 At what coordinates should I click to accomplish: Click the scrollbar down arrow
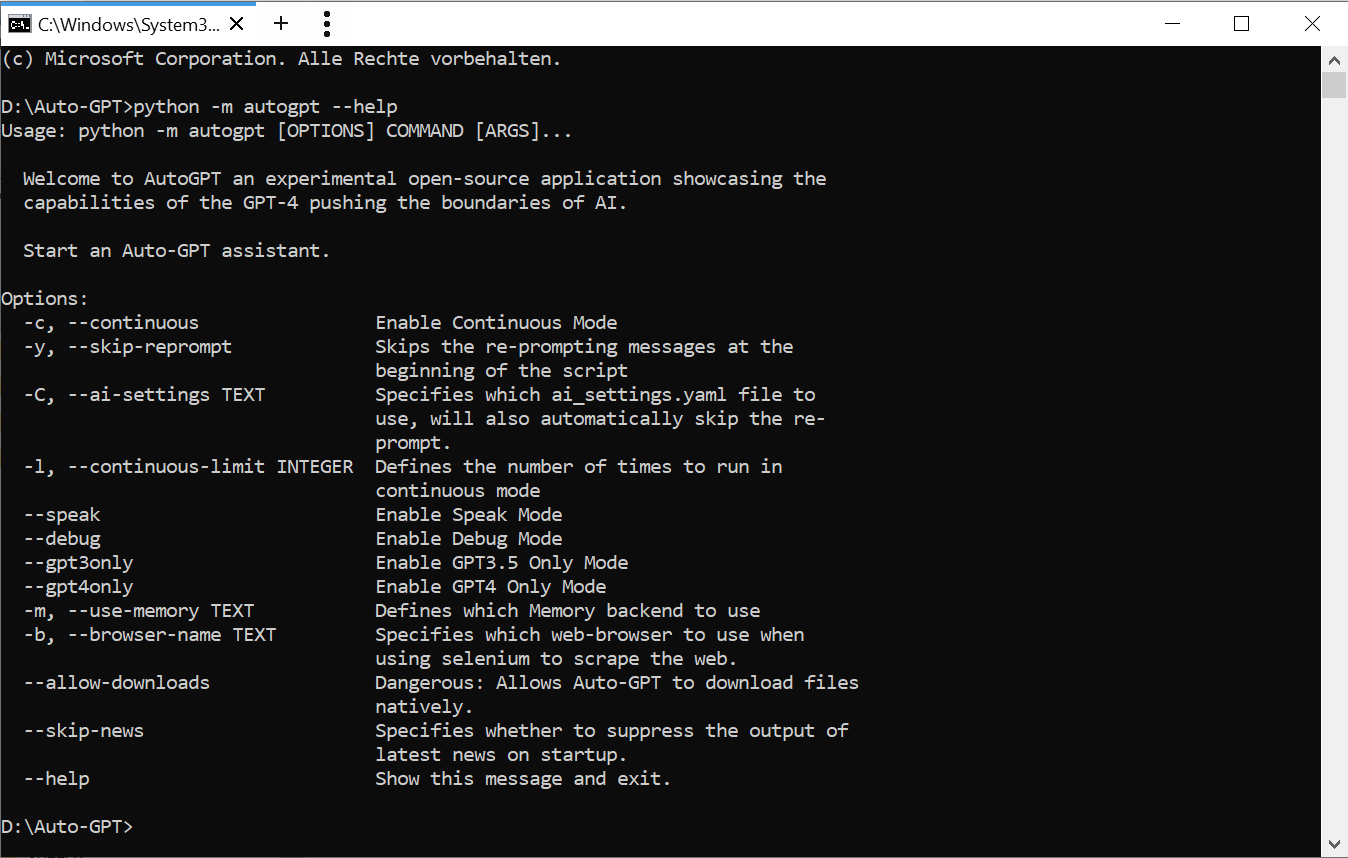click(1334, 845)
